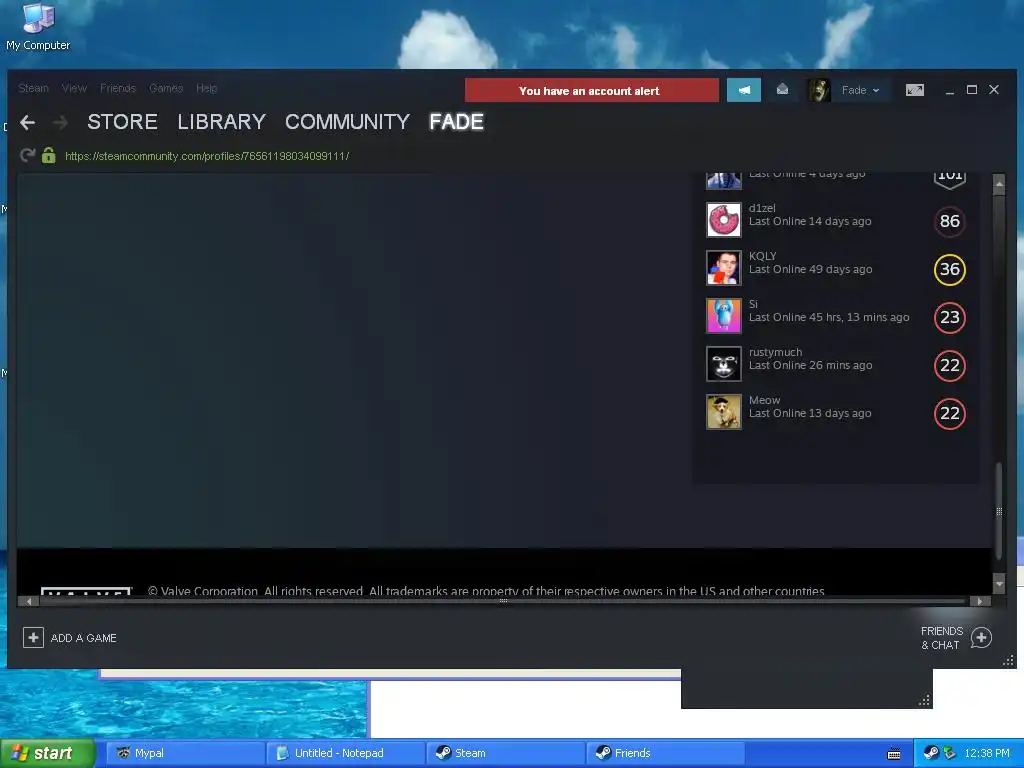Image resolution: width=1024 pixels, height=768 pixels.
Task: Open d1zel's donut avatar
Action: [724, 219]
